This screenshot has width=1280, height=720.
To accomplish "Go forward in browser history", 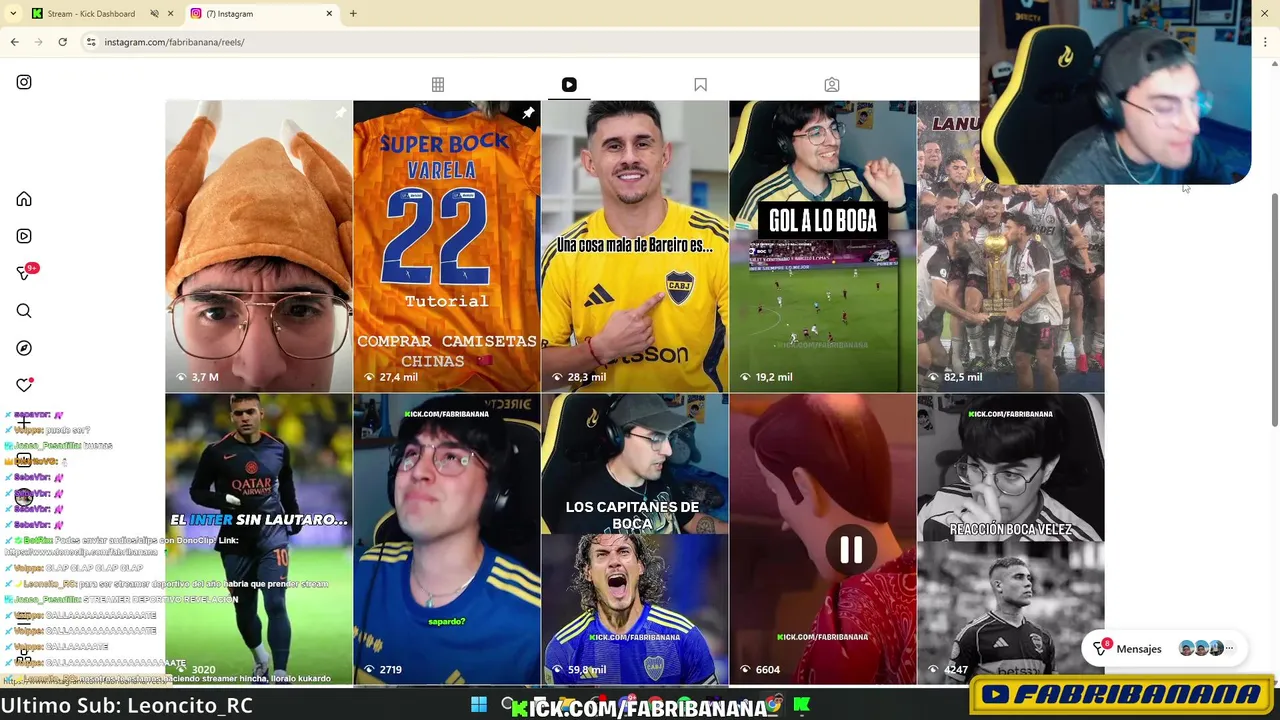I will click(x=39, y=42).
